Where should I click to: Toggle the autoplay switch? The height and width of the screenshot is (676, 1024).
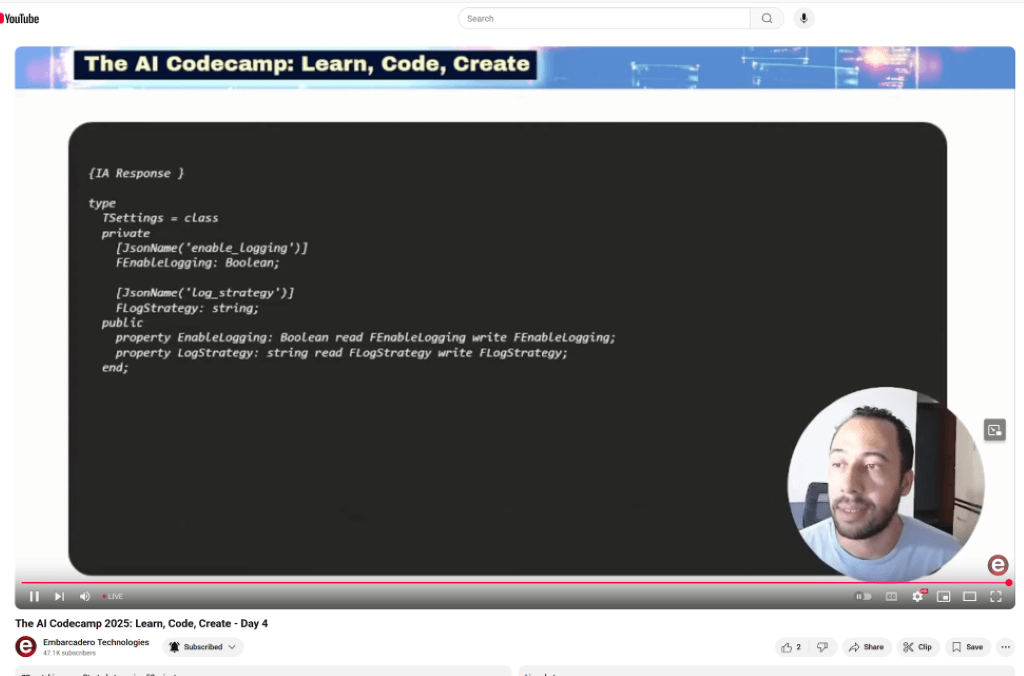click(862, 596)
